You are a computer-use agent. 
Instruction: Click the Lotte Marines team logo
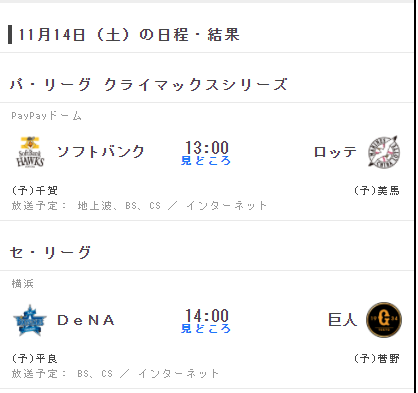pyautogui.click(x=384, y=152)
